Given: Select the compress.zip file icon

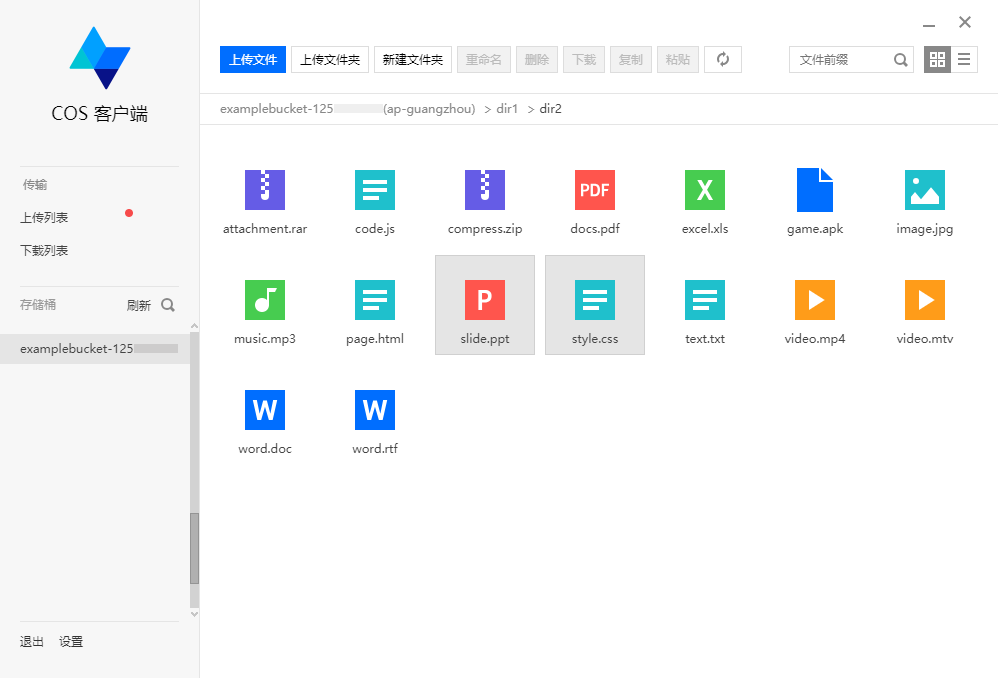Looking at the screenshot, I should (x=484, y=190).
